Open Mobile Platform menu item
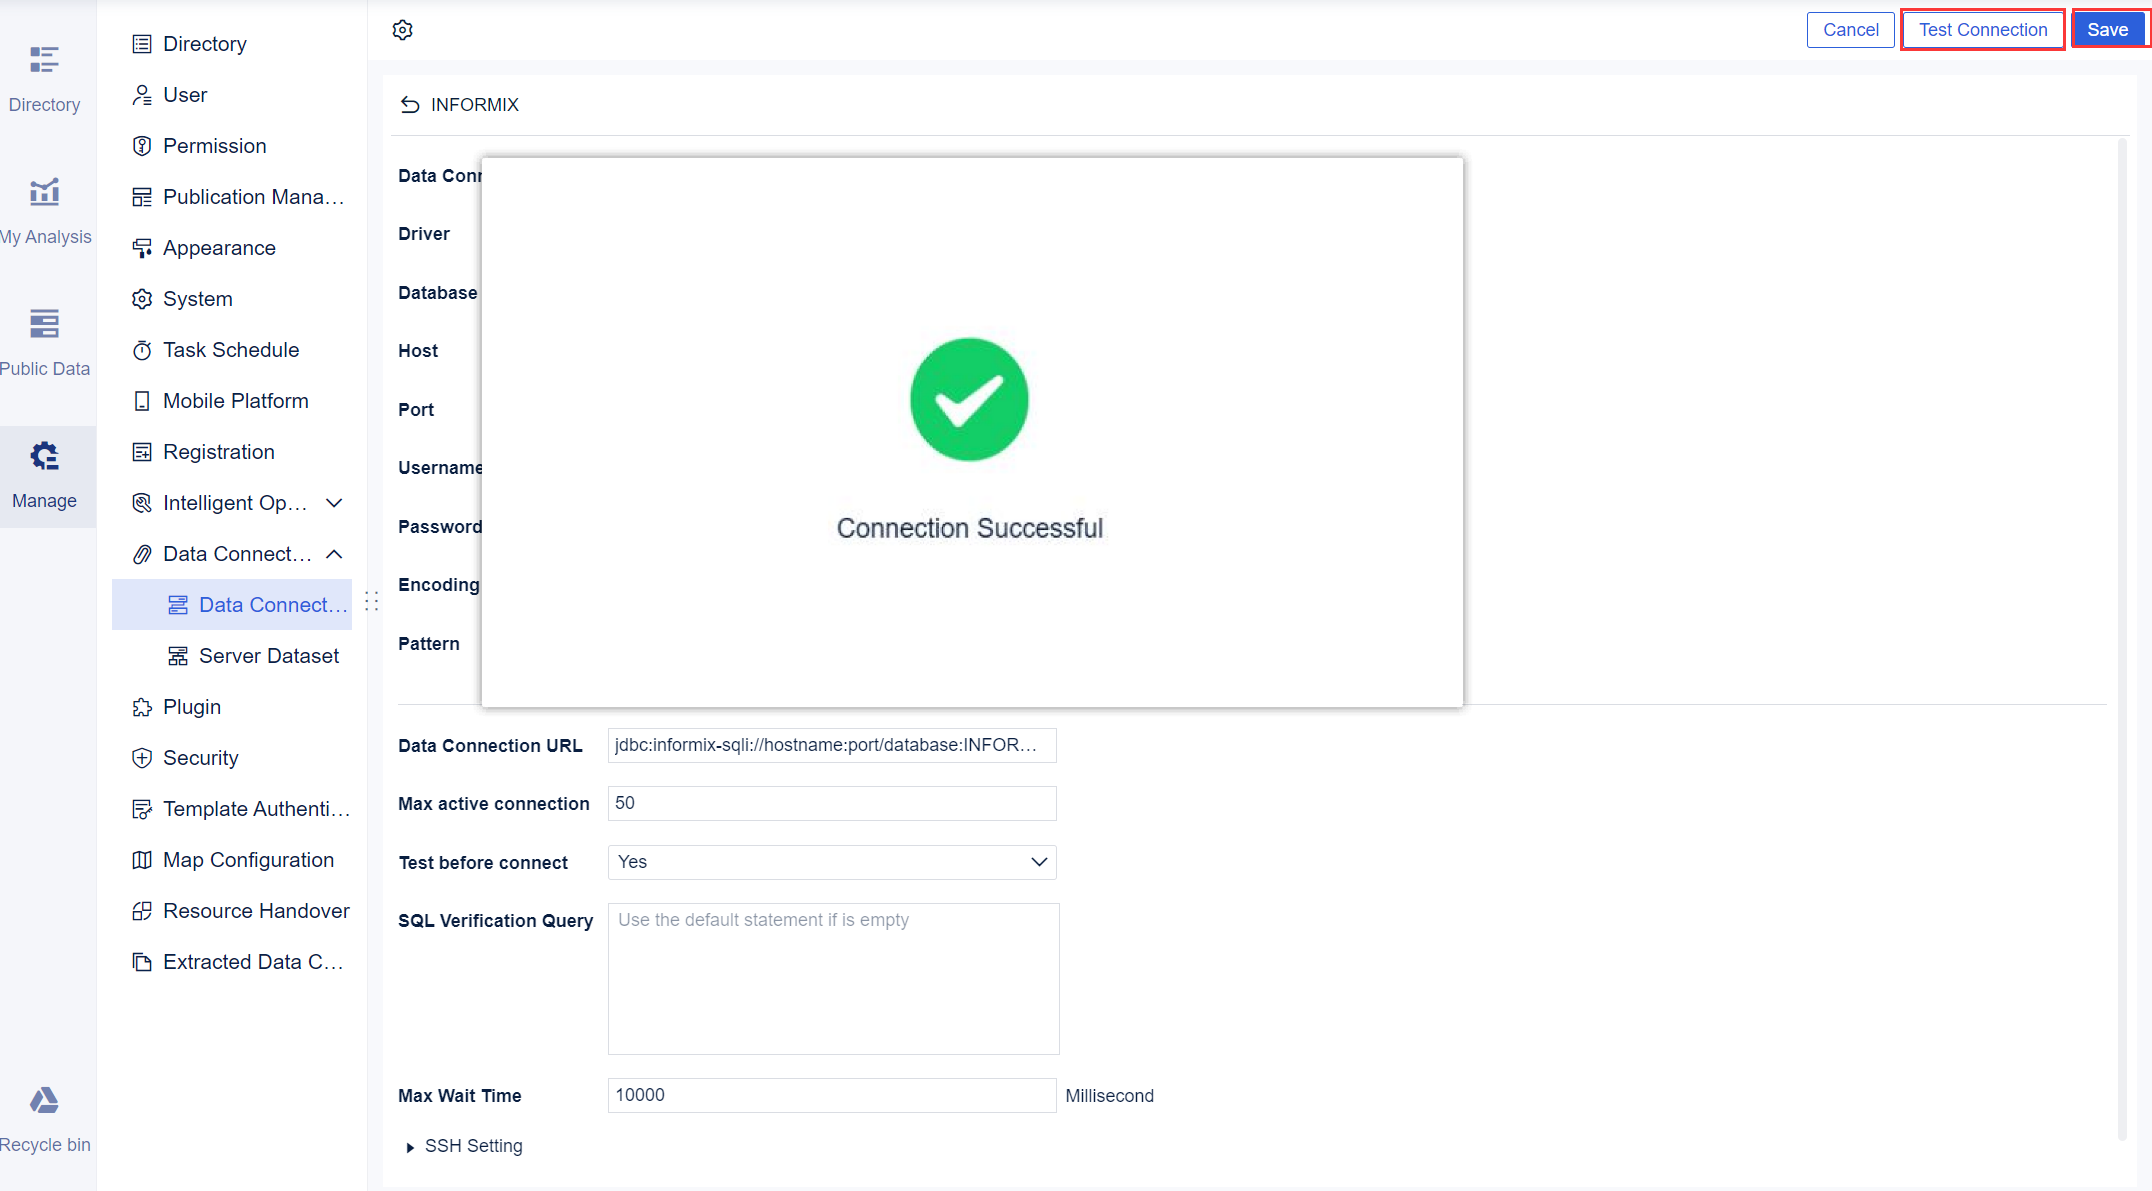This screenshot has height=1191, width=2152. click(x=232, y=401)
